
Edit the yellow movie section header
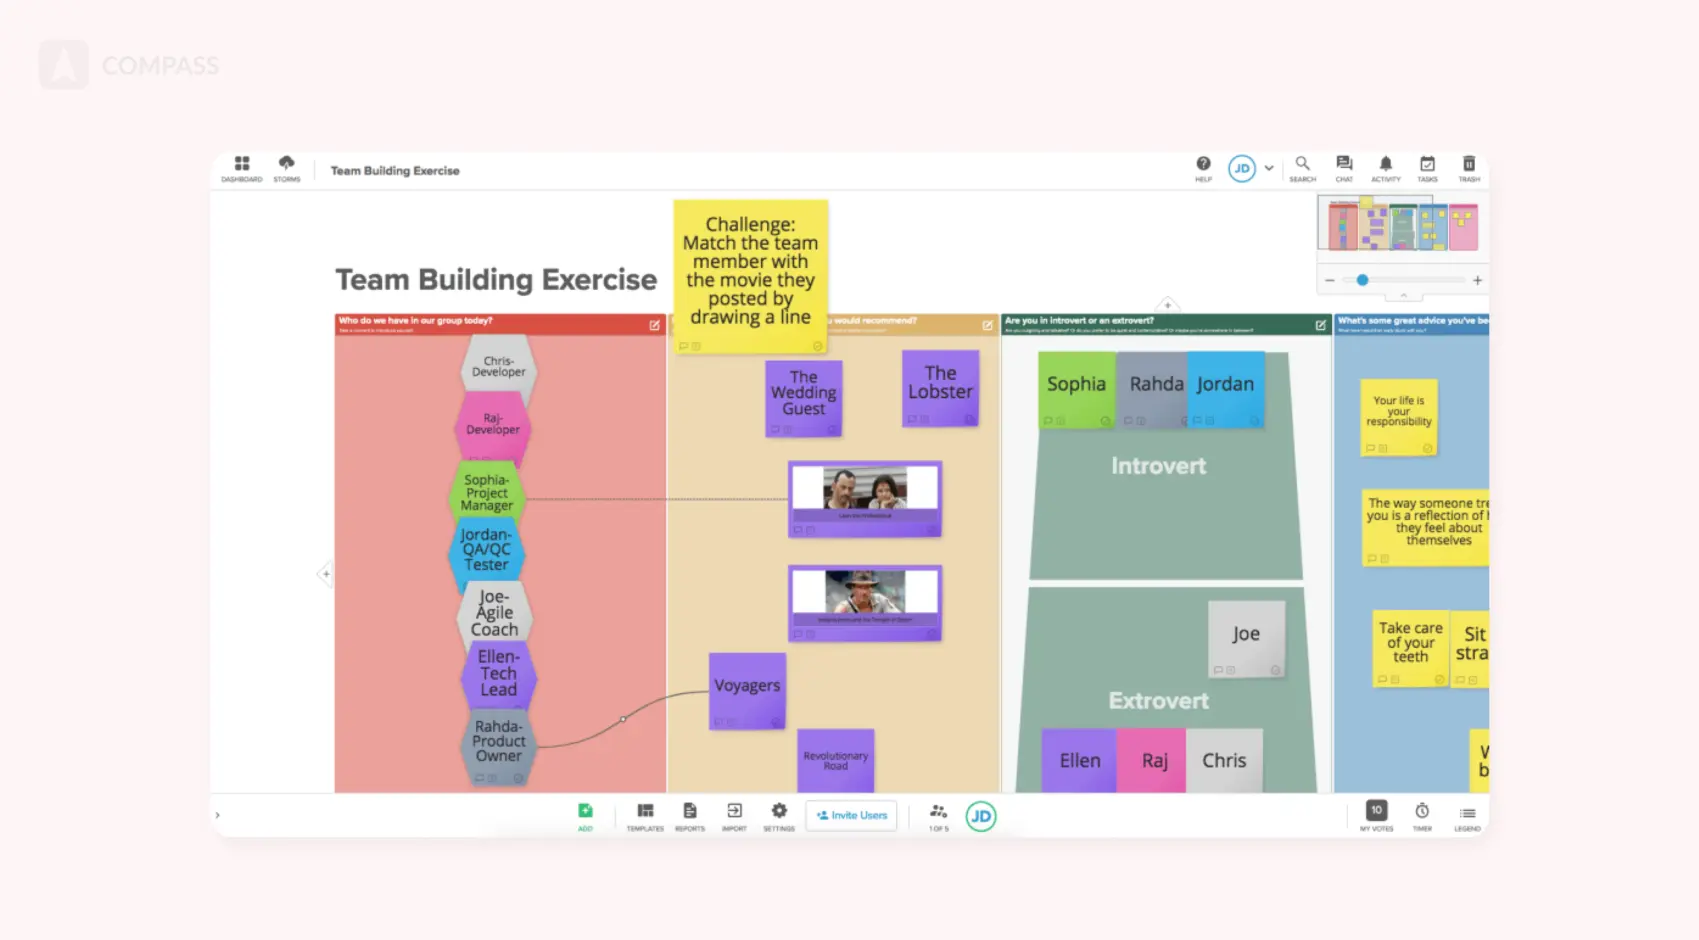pos(987,325)
